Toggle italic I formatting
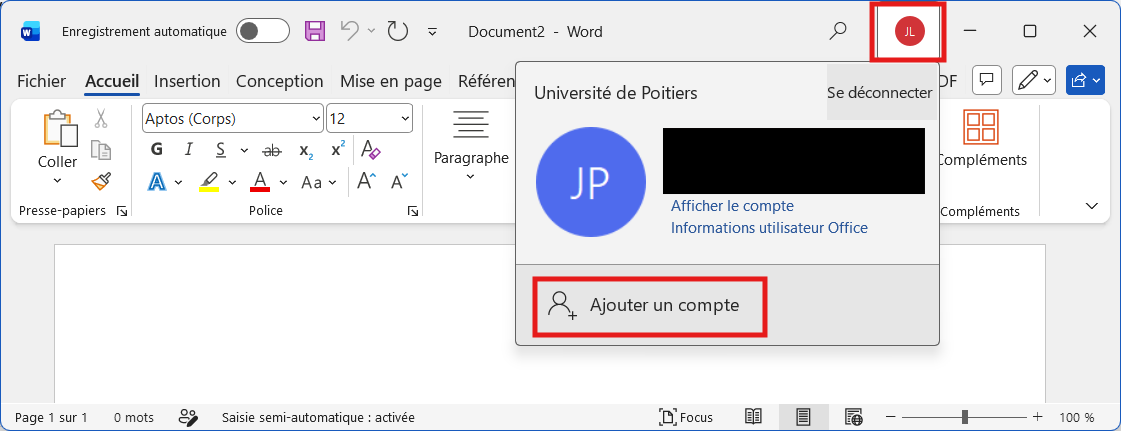The height and width of the screenshot is (431, 1121). [189, 150]
